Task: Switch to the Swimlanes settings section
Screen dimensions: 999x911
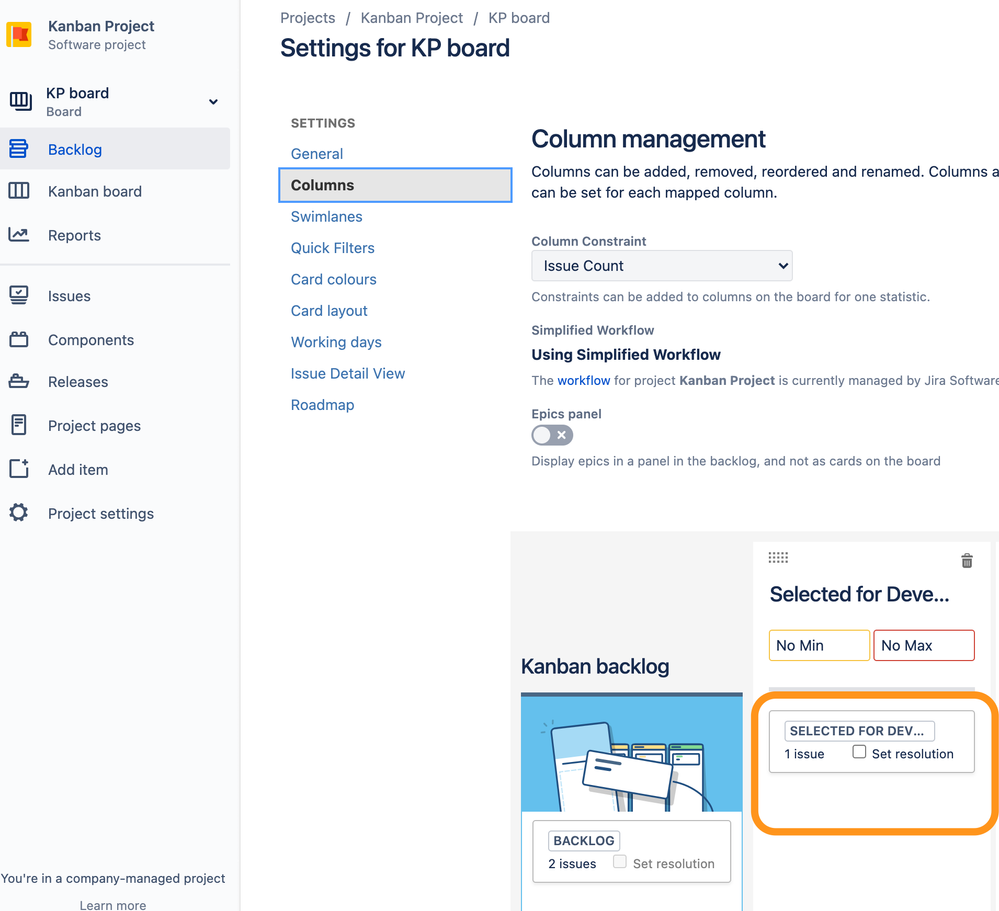Action: 326,216
